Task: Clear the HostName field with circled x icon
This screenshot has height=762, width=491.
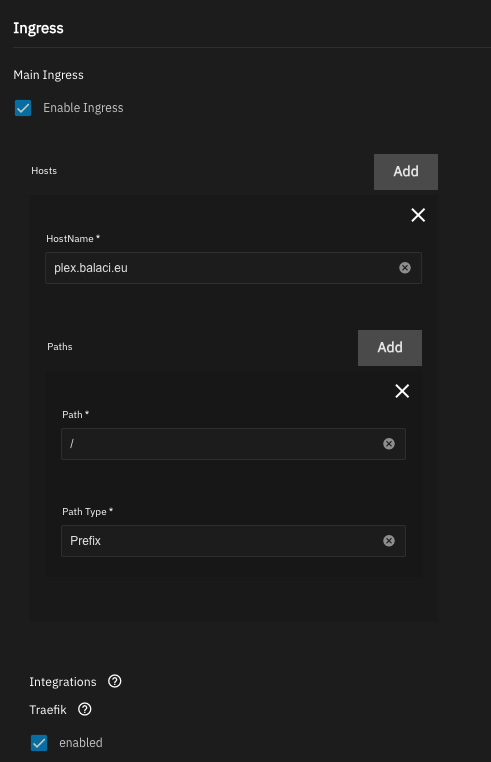Action: point(405,268)
